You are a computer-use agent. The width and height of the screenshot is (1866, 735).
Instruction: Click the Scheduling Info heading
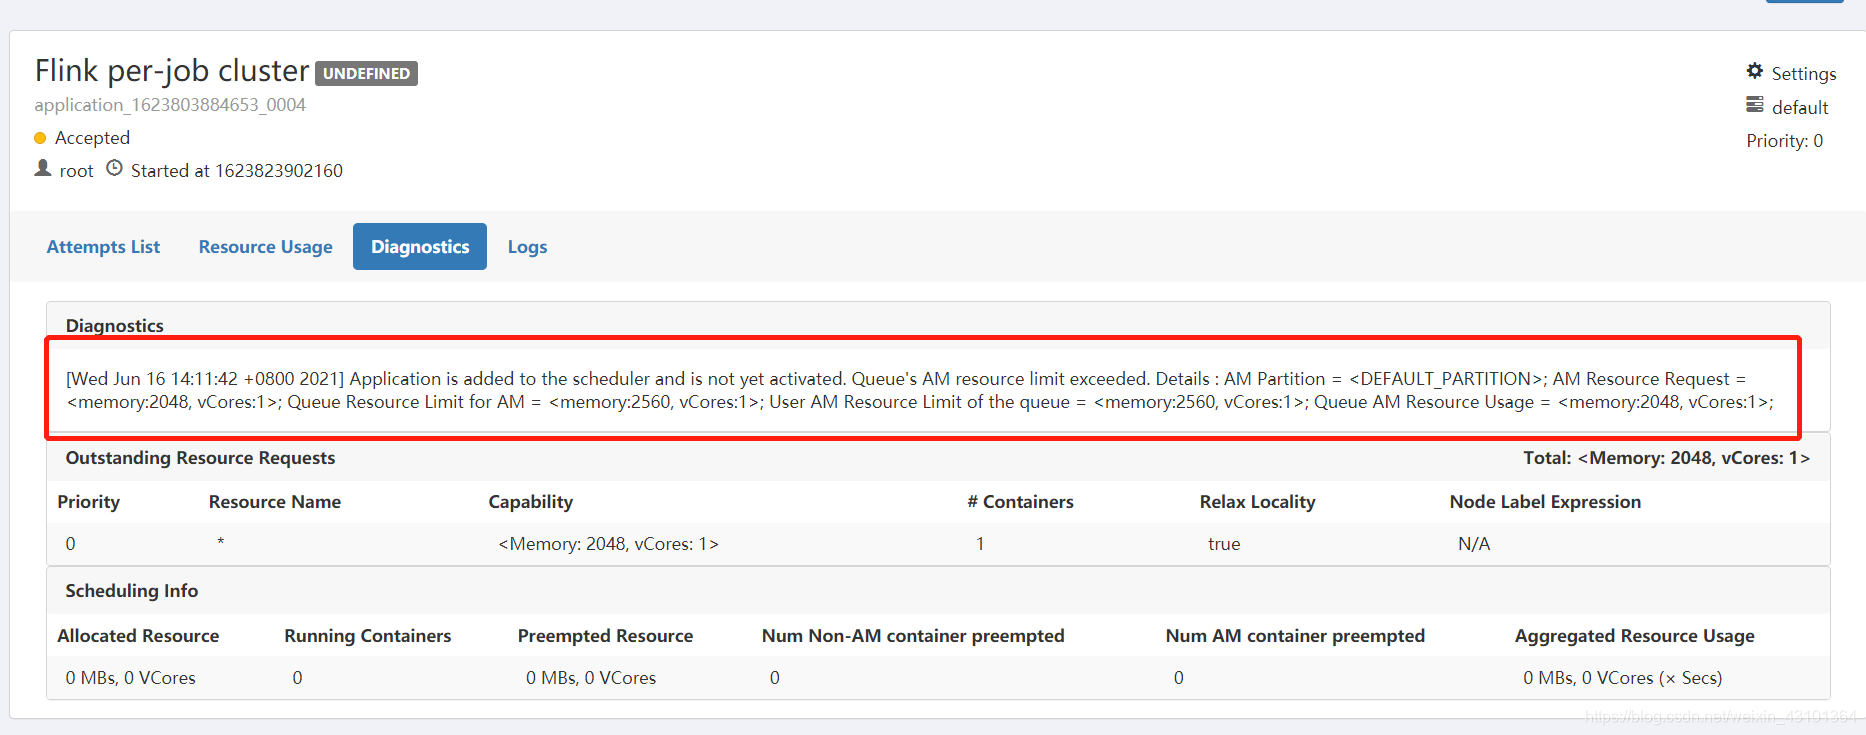[x=132, y=591]
